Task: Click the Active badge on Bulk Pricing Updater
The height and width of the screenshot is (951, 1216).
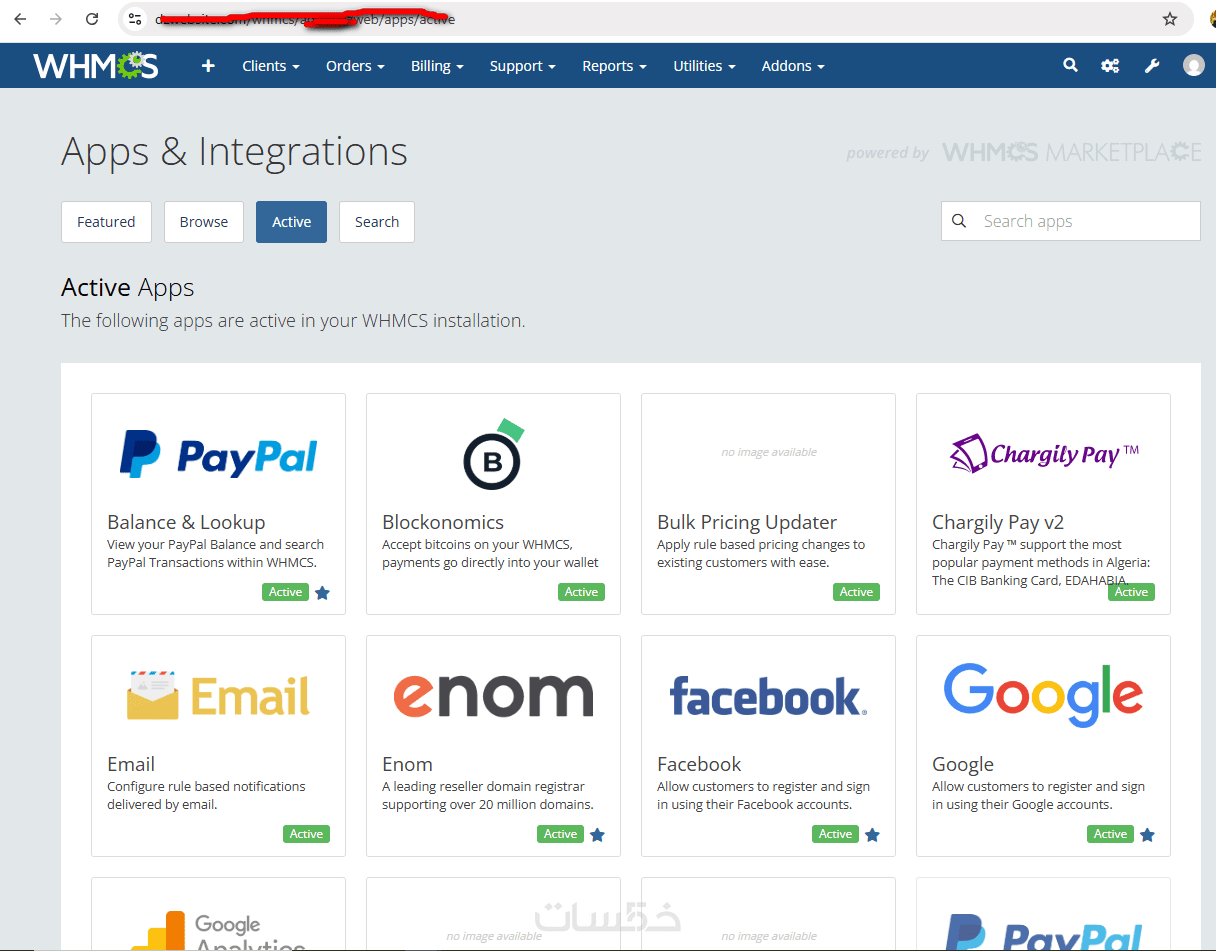Action: pyautogui.click(x=856, y=592)
